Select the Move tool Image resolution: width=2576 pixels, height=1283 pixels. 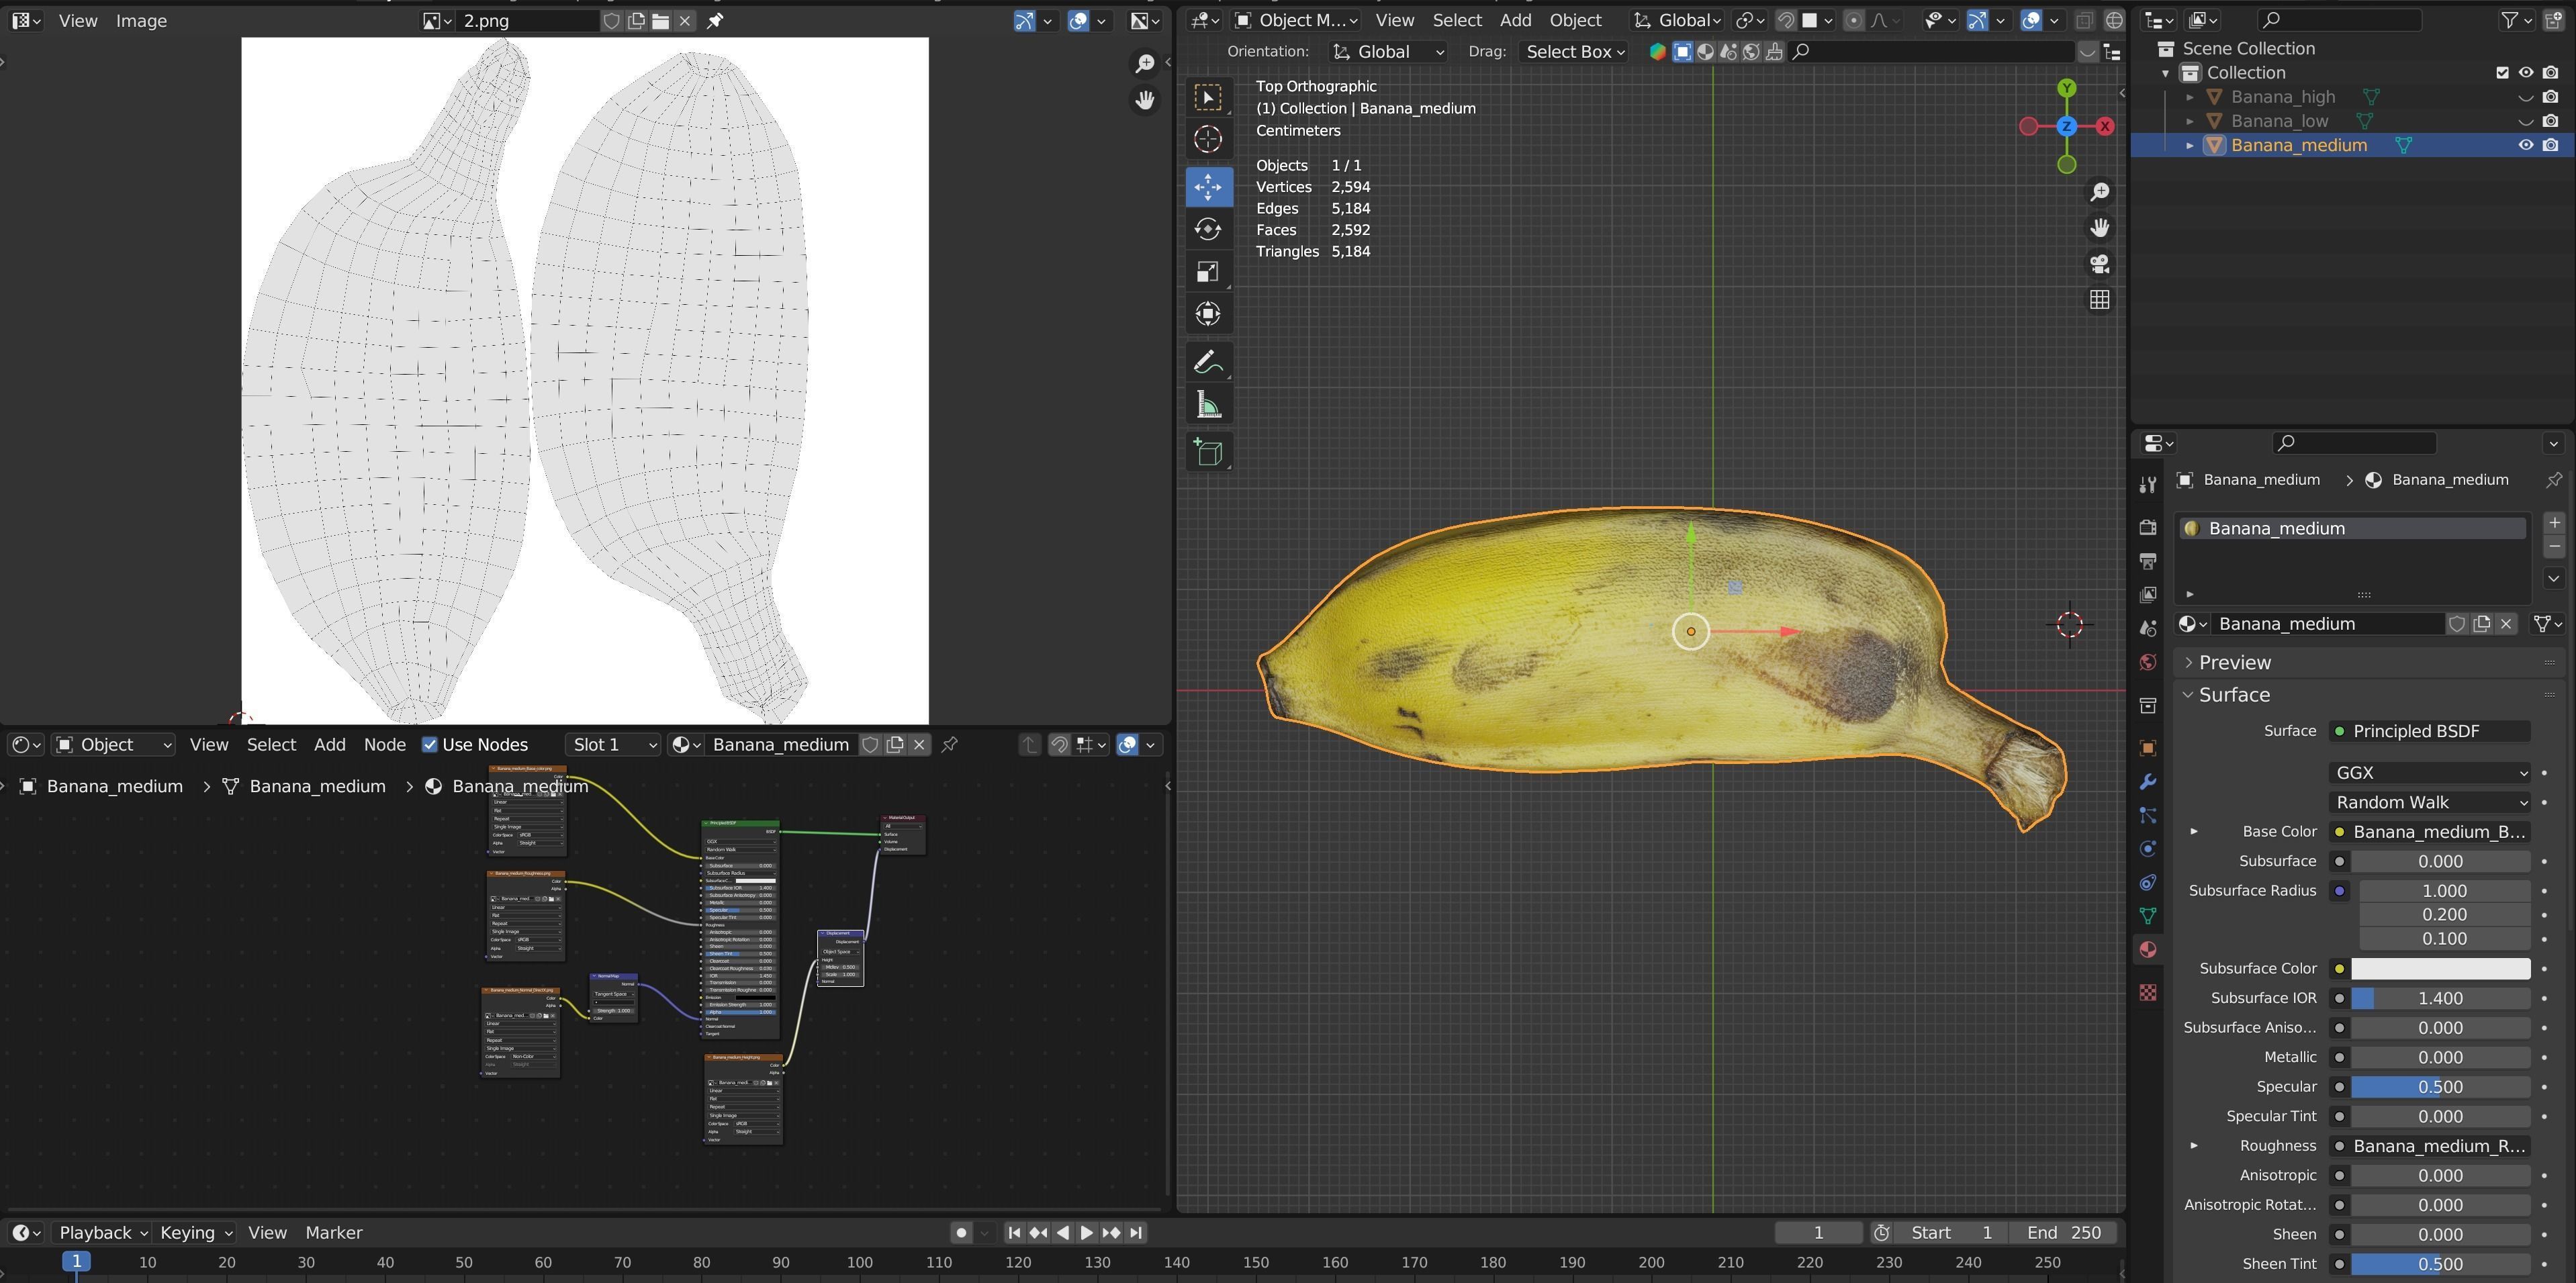tap(1208, 187)
